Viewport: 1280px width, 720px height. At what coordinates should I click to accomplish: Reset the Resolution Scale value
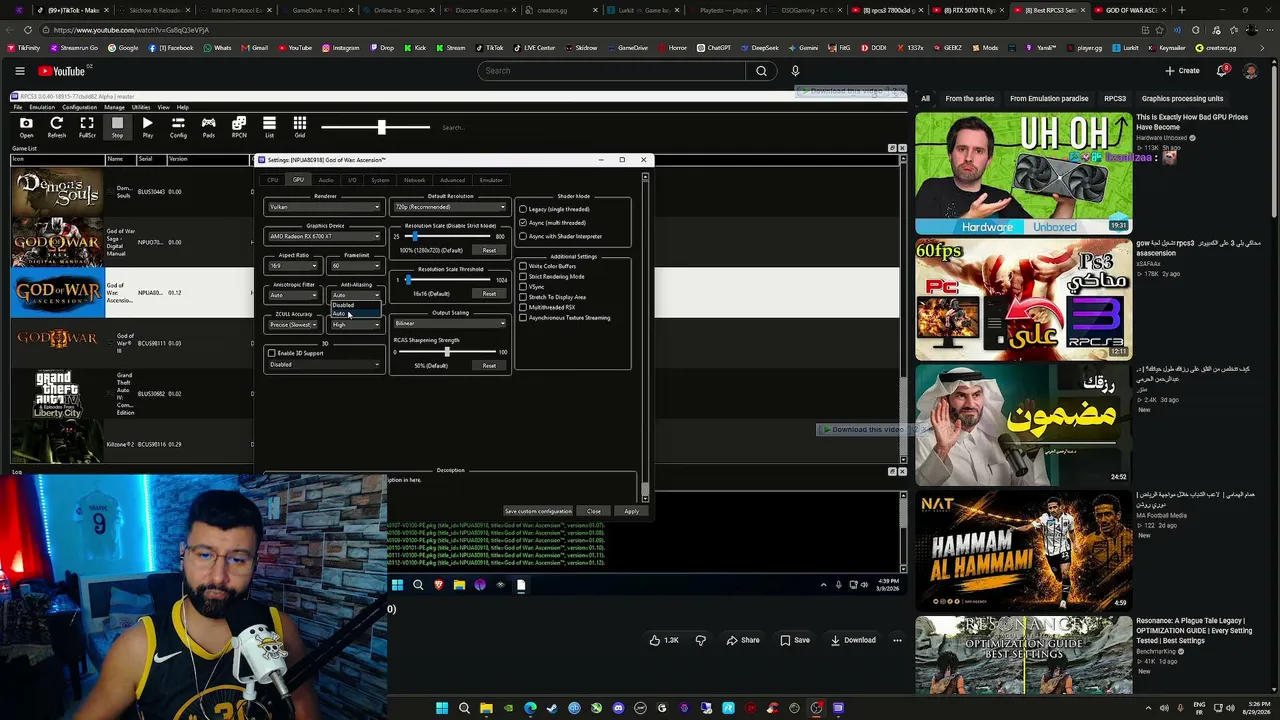click(489, 250)
